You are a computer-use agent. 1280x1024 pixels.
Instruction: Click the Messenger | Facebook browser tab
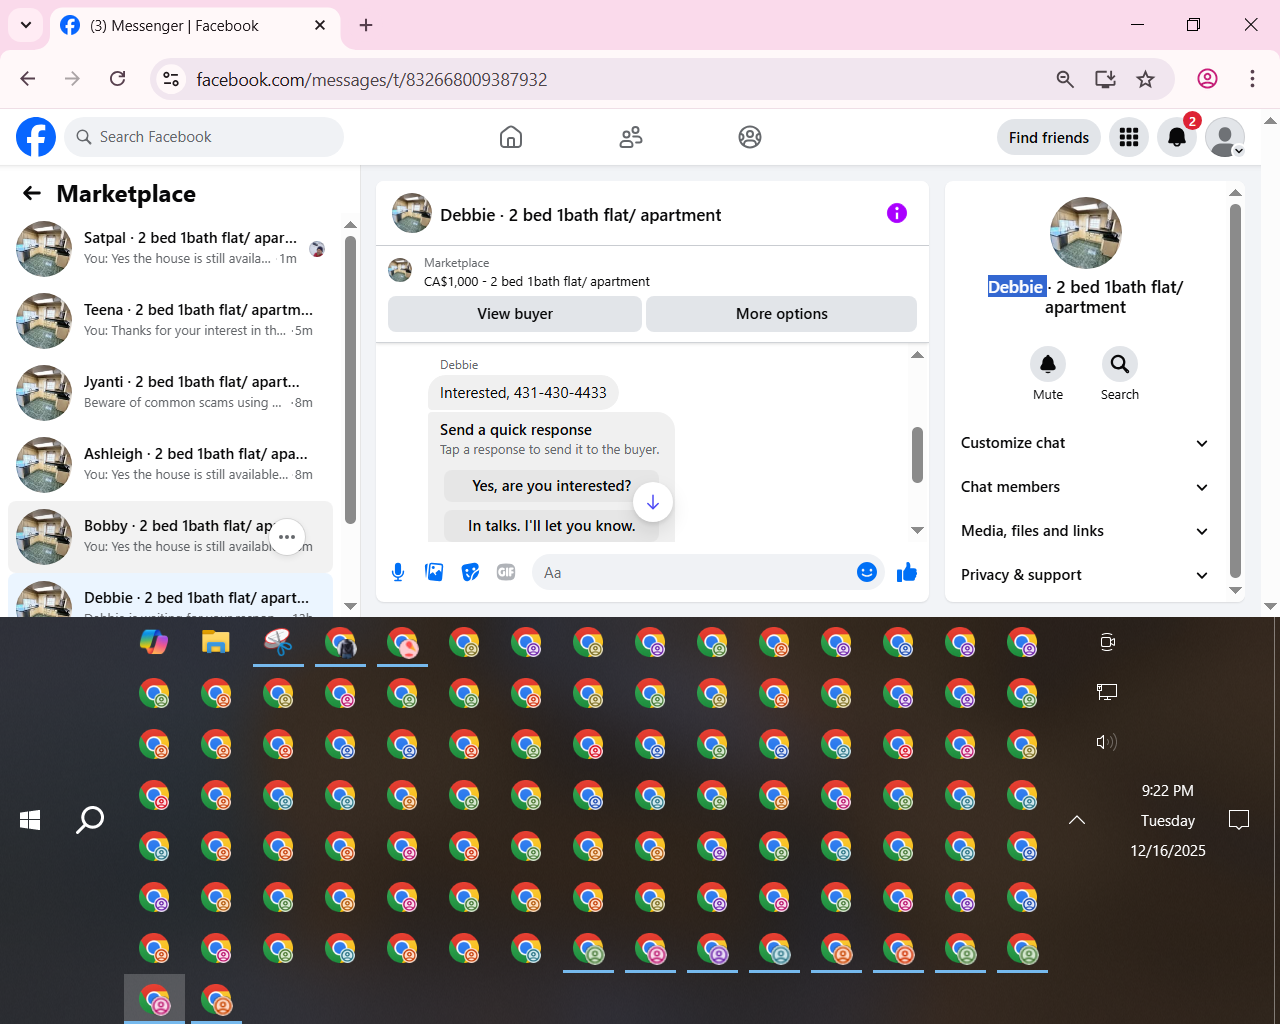[x=194, y=26]
